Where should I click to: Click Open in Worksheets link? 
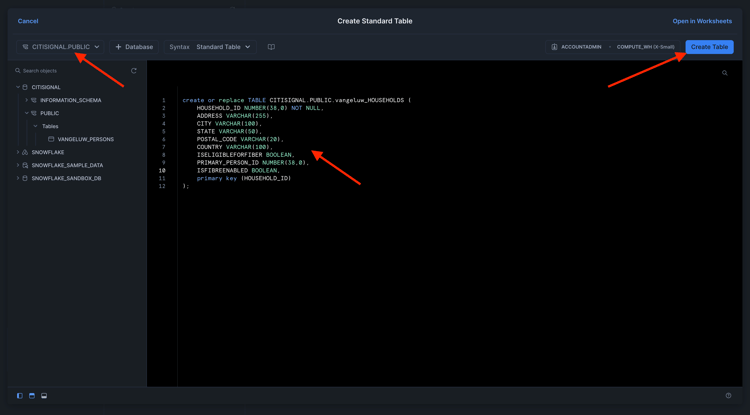coord(702,21)
